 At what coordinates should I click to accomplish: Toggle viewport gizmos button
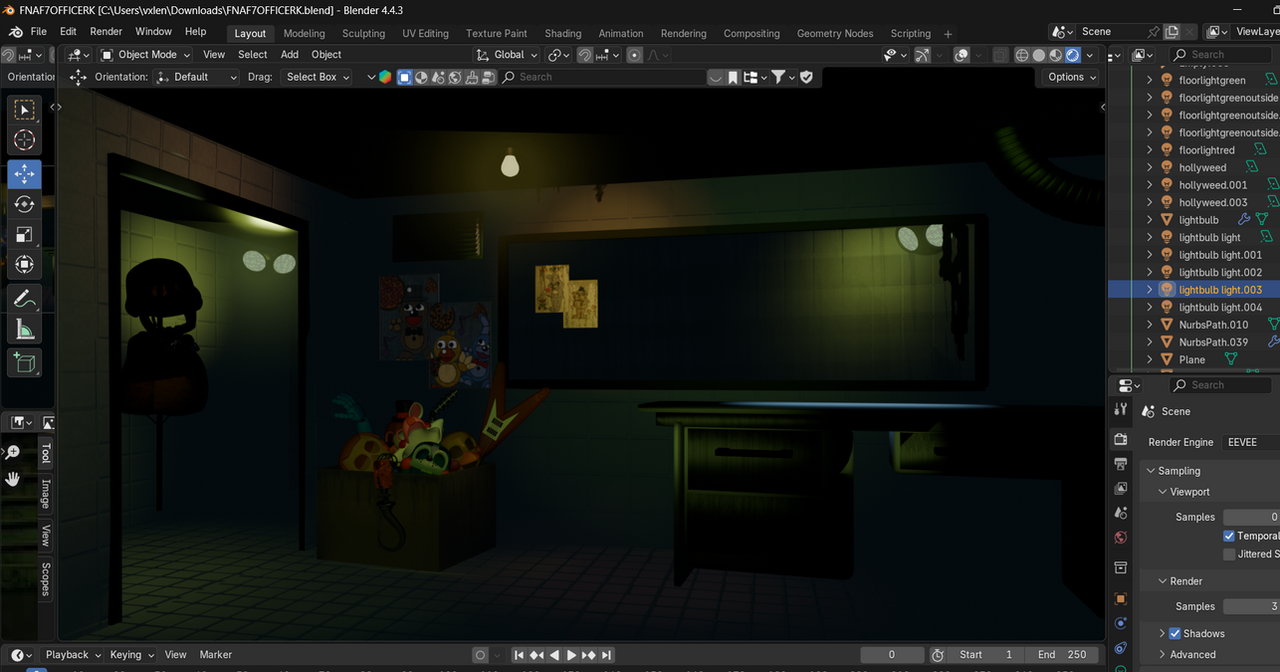click(922, 55)
